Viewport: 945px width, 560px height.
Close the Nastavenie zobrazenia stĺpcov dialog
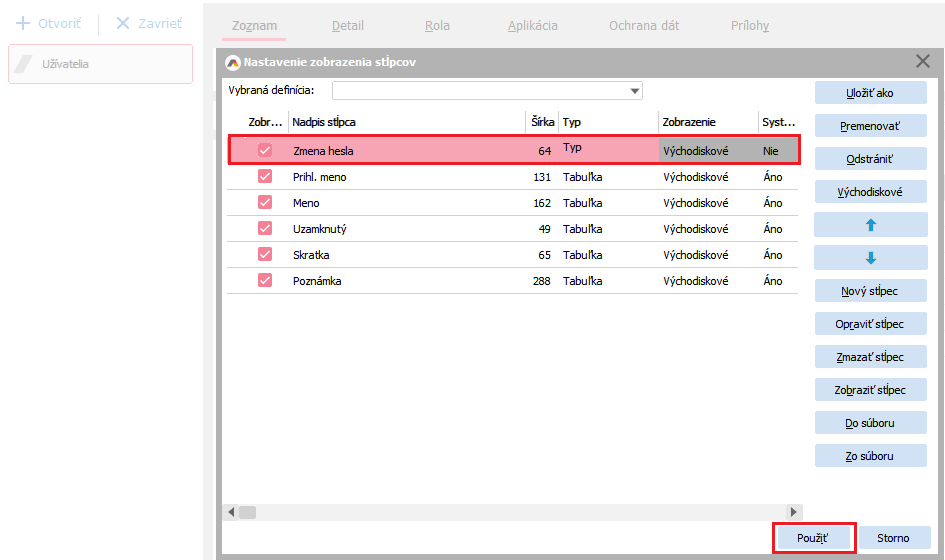point(923,61)
